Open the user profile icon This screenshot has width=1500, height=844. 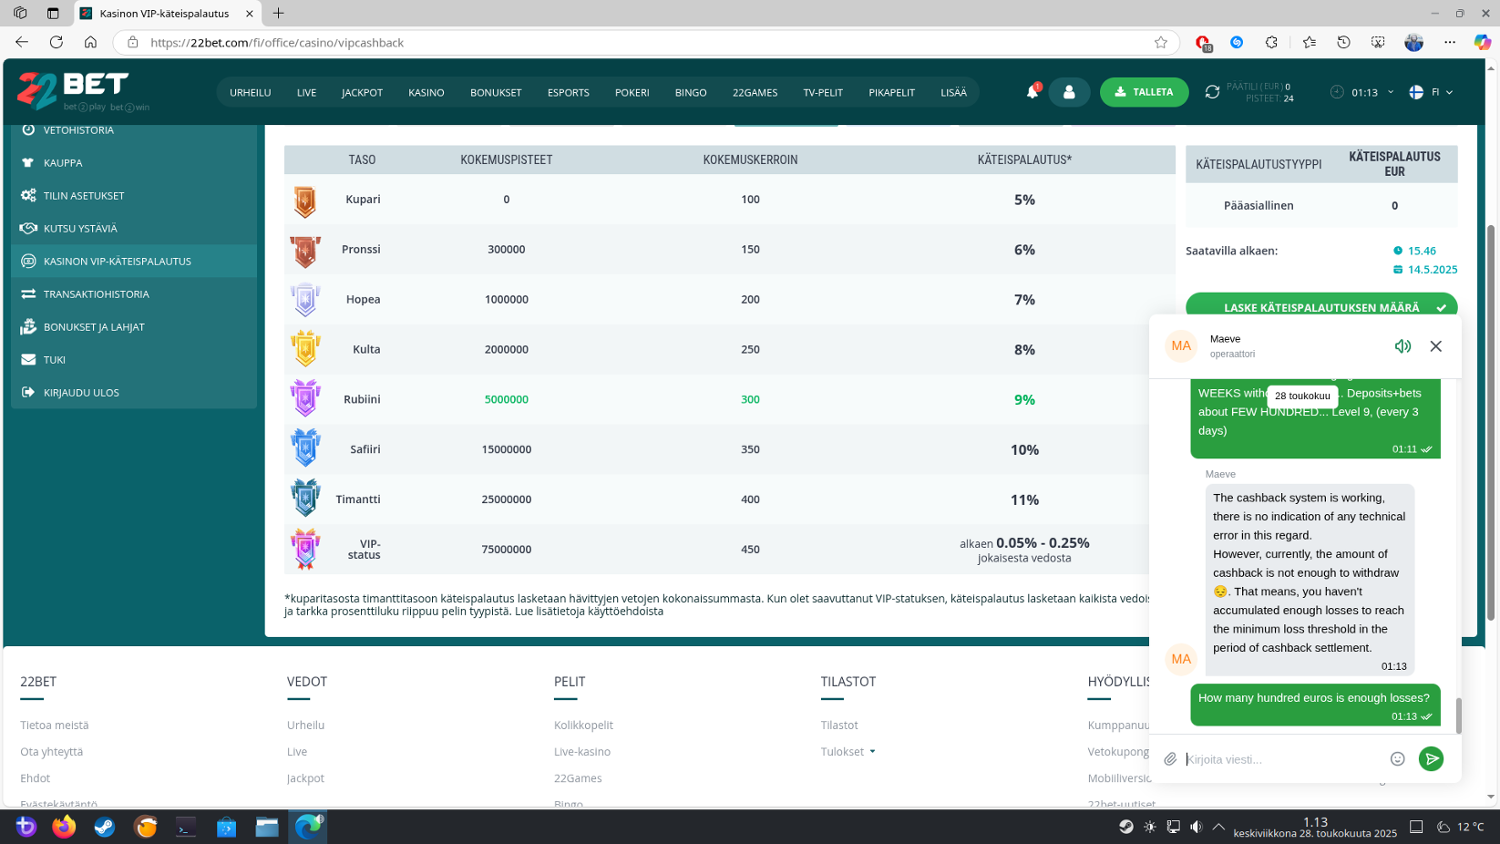click(x=1069, y=92)
